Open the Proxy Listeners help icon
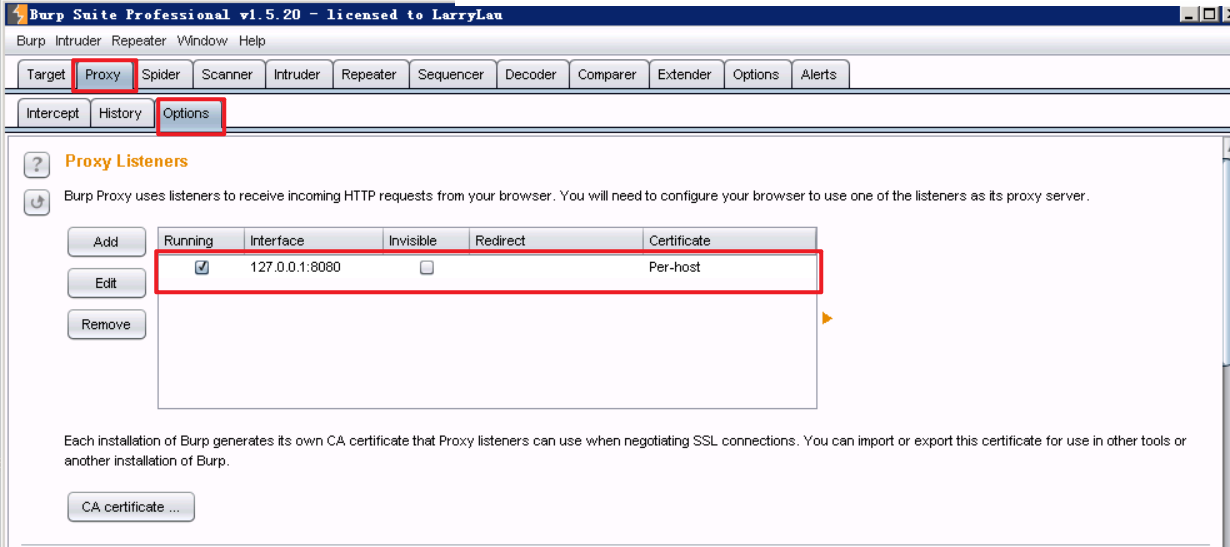The height and width of the screenshot is (547, 1230). pyautogui.click(x=37, y=165)
